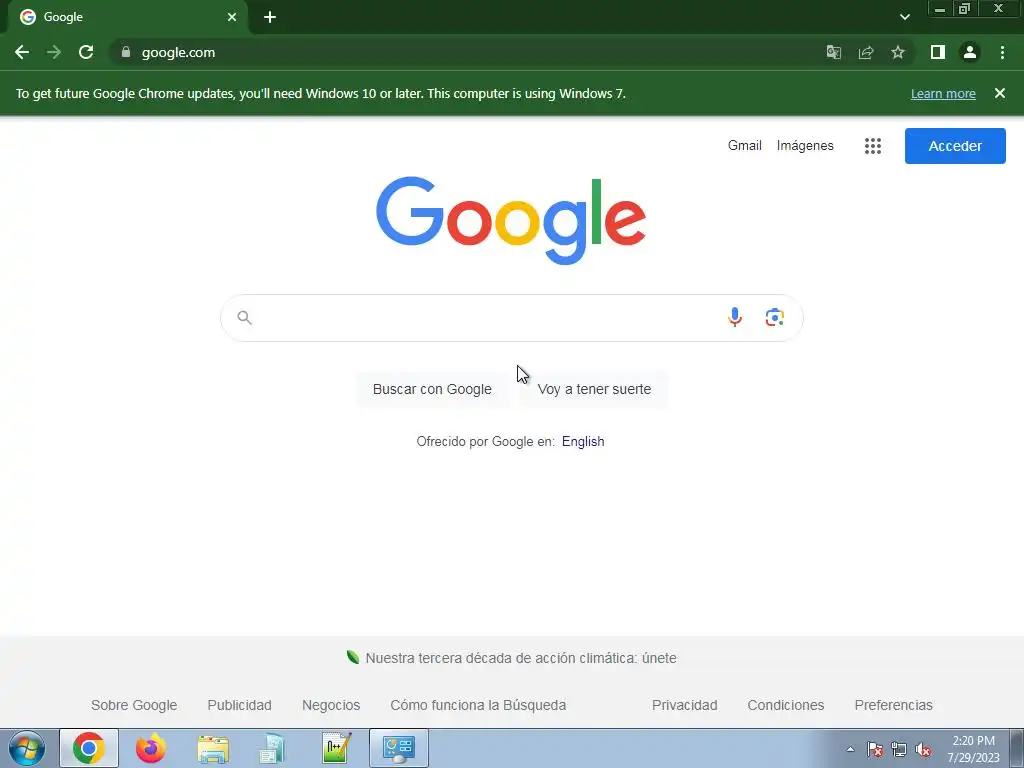This screenshot has width=1024, height=768.
Task: Start voice search with the microphone
Action: (735, 317)
